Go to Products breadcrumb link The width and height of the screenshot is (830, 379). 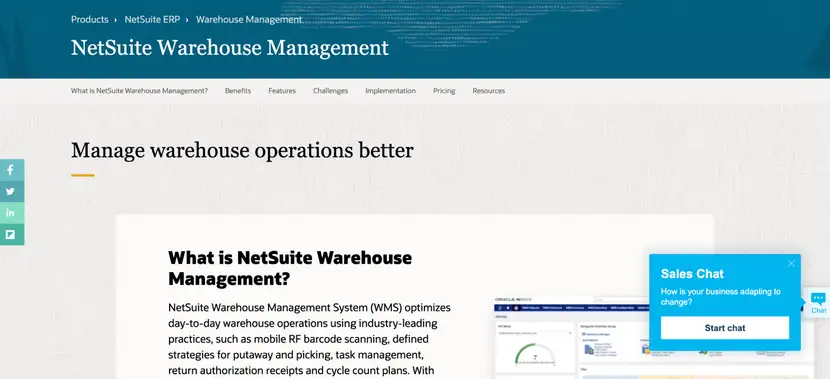coord(89,20)
